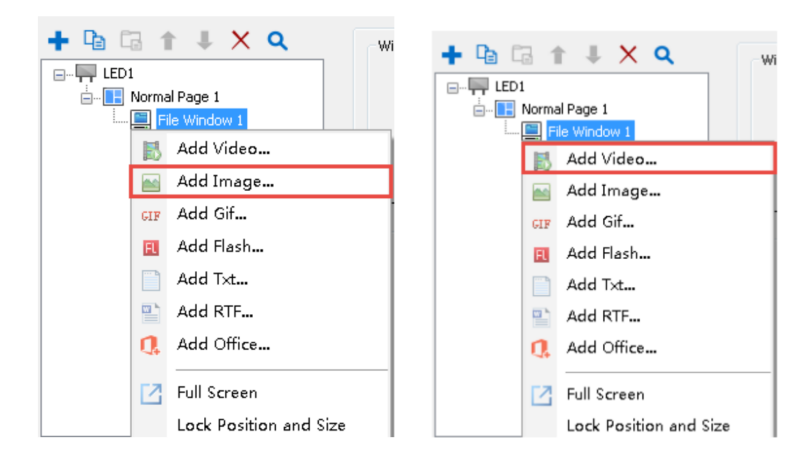Collapse the LED1 node in right tree
The image size is (800, 450).
[452, 88]
